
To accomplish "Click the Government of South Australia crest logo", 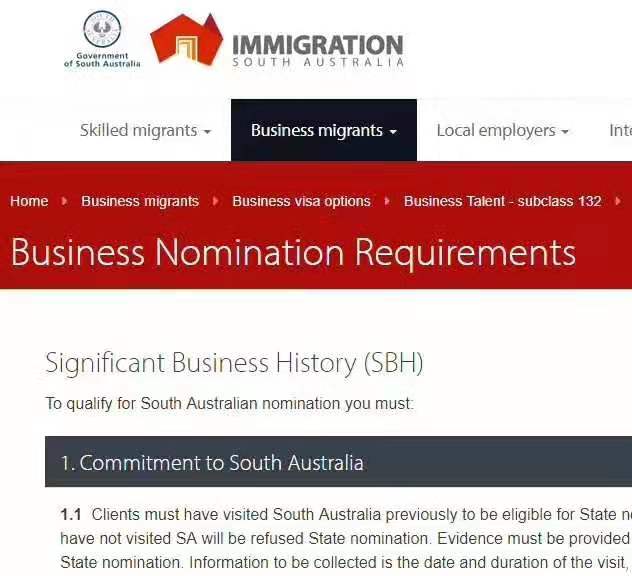I will pos(102,40).
